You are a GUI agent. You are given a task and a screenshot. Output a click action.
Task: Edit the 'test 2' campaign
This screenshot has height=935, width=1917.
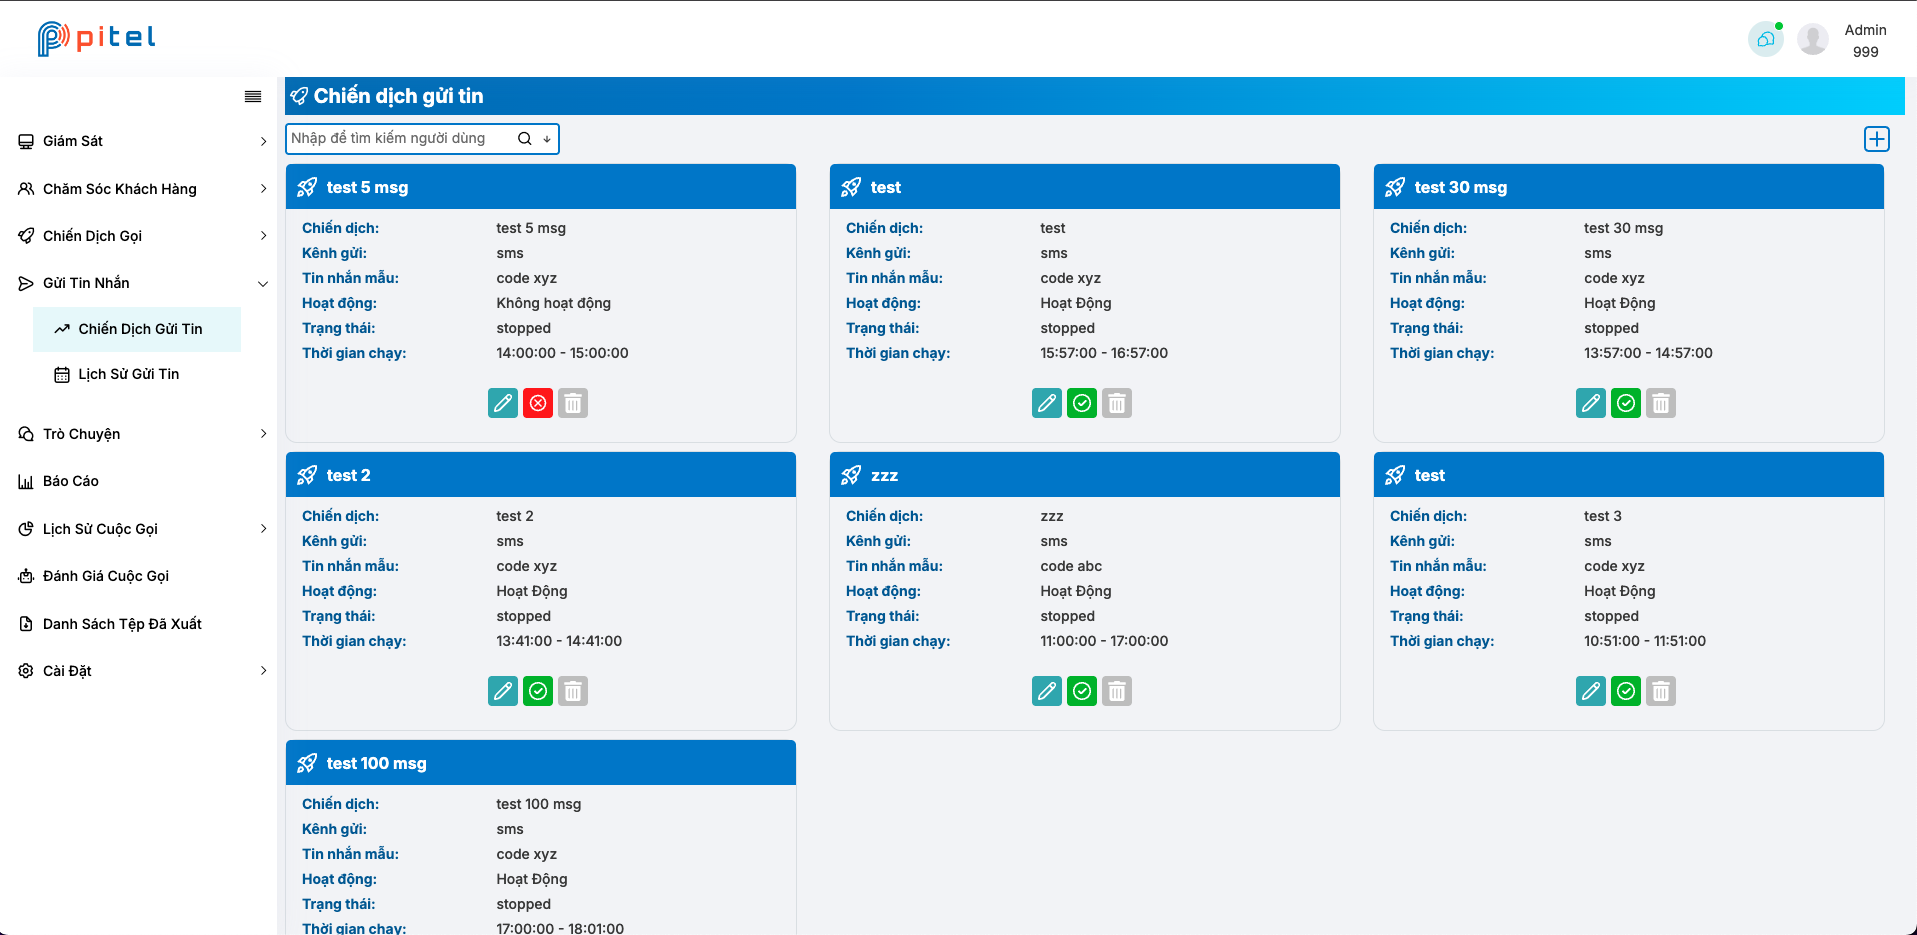point(503,691)
